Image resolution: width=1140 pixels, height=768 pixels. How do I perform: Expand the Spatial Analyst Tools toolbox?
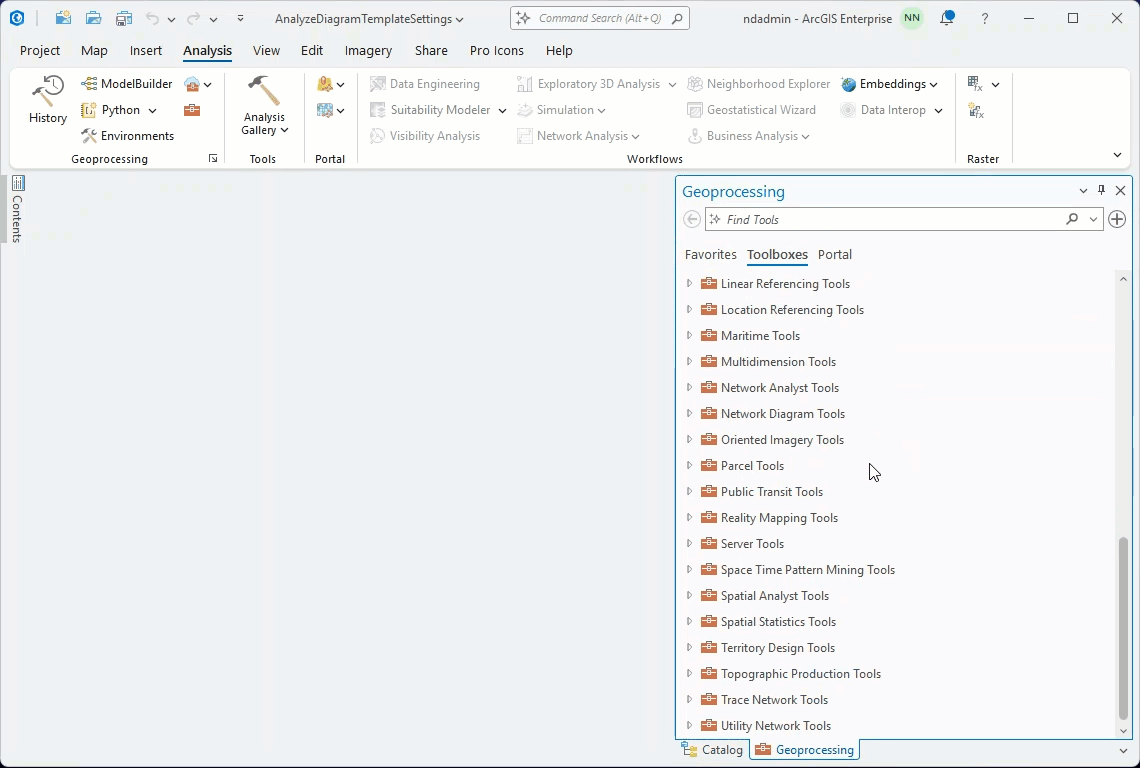689,595
